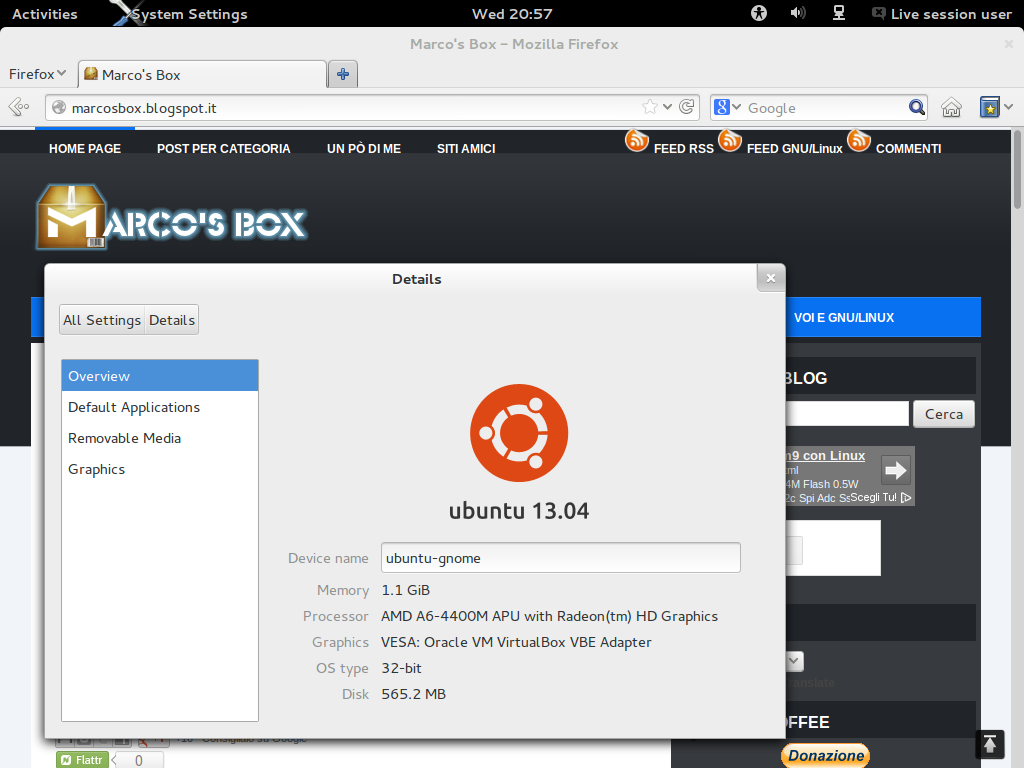
Task: Open VOI E GNU/LINUX tab on blog
Action: click(x=844, y=318)
